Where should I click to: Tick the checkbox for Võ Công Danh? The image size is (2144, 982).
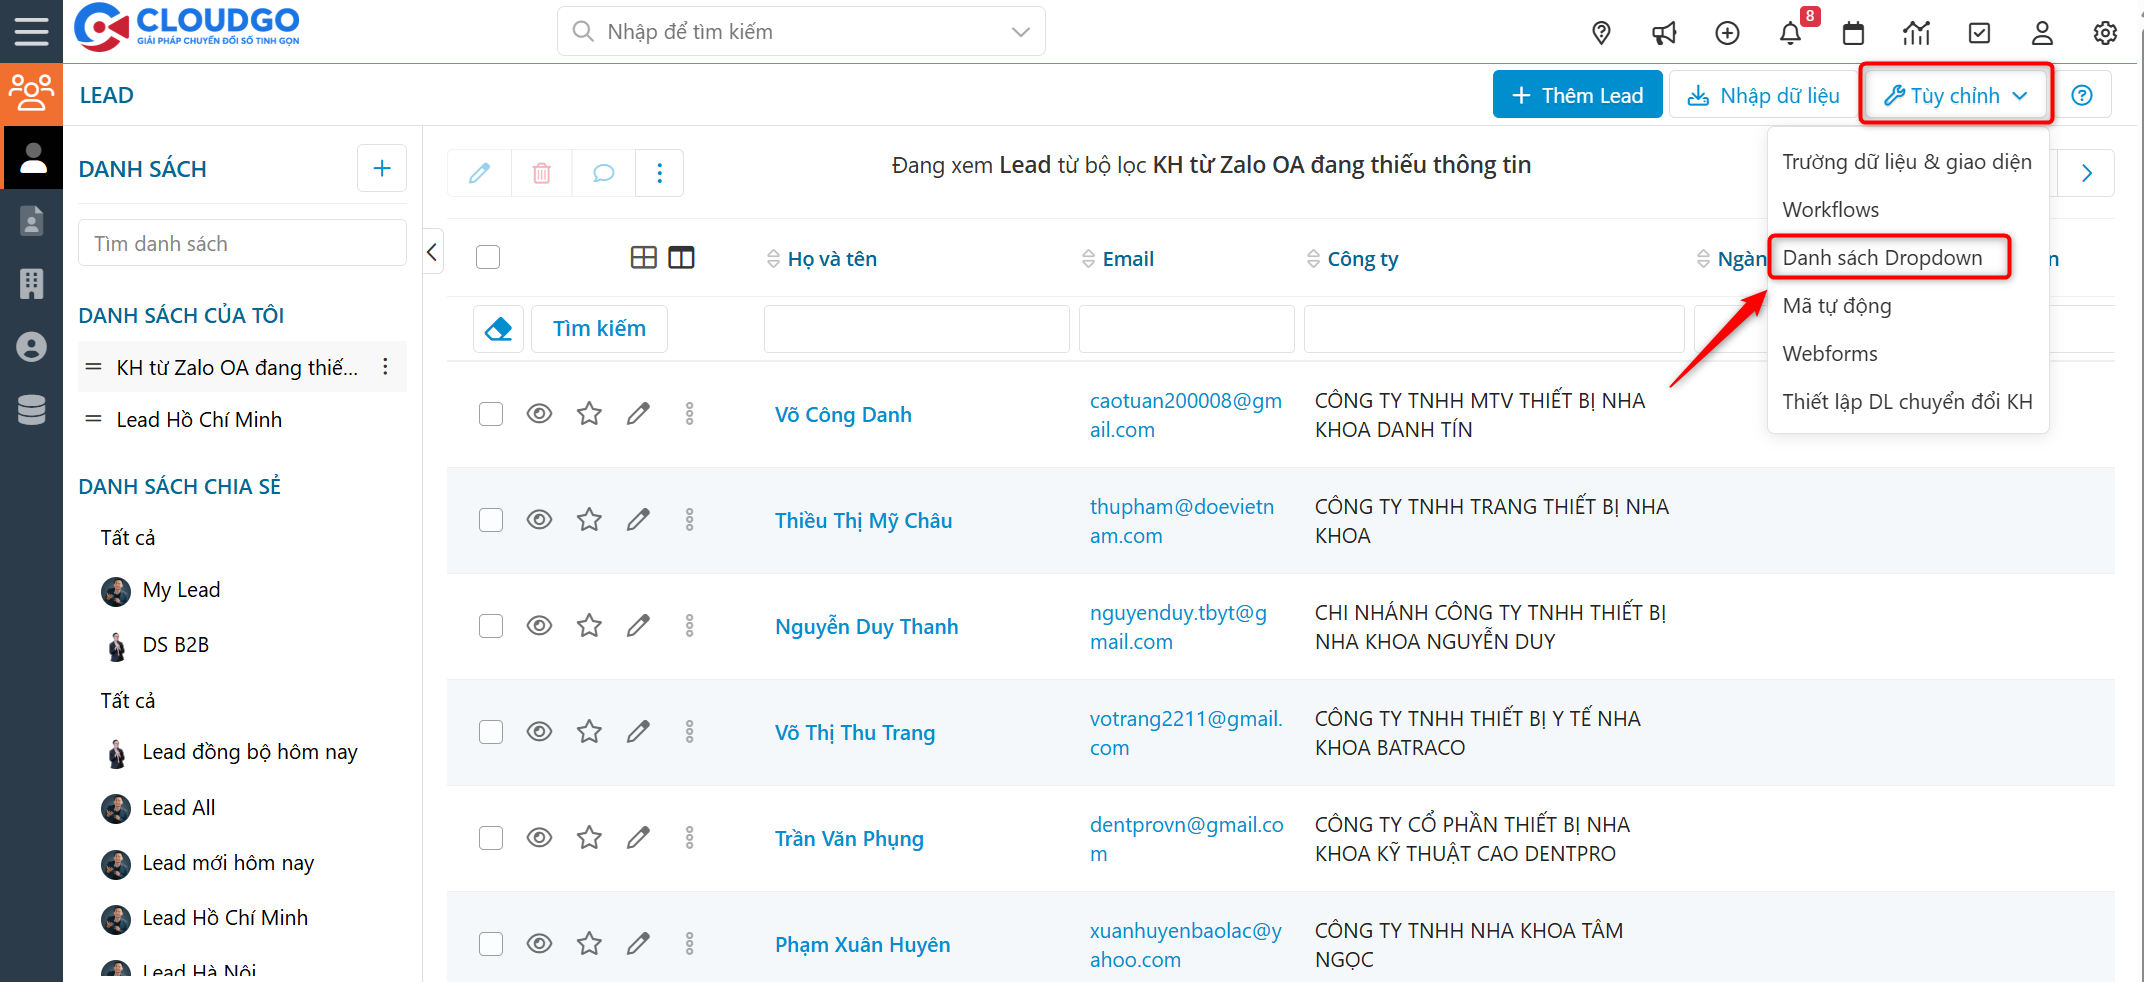[x=491, y=414]
